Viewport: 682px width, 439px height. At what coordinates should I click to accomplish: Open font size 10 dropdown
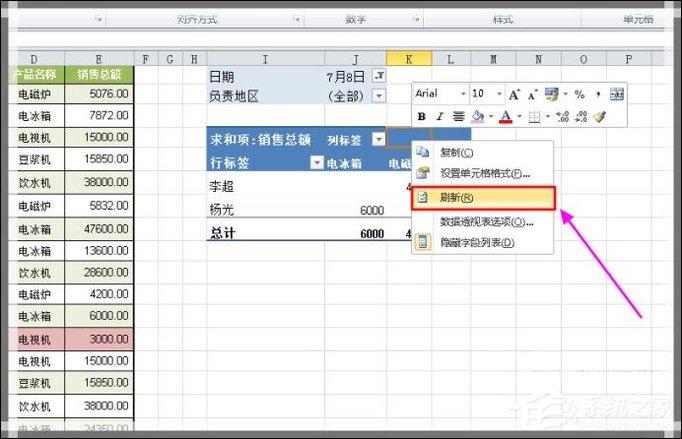point(499,94)
